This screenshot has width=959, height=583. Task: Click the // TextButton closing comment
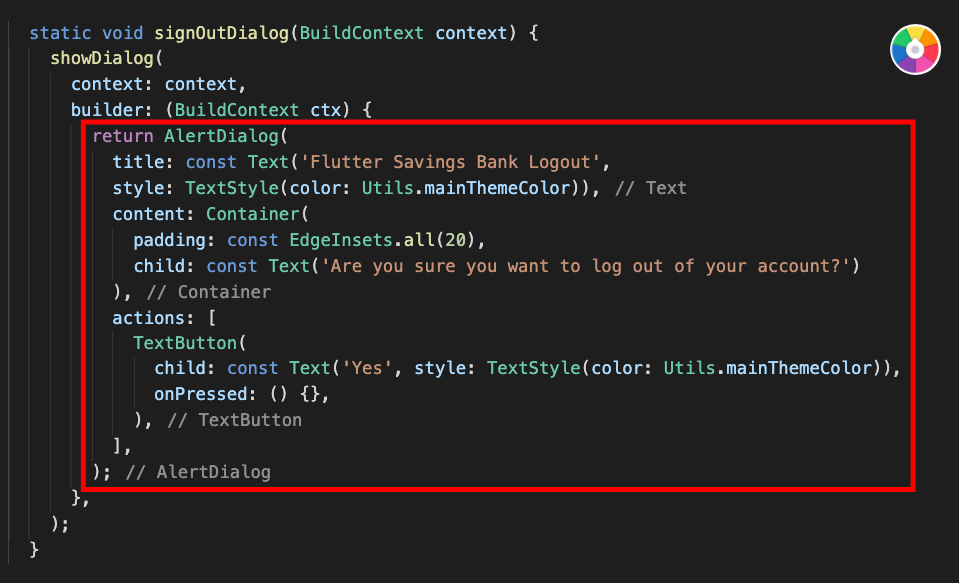pos(234,420)
